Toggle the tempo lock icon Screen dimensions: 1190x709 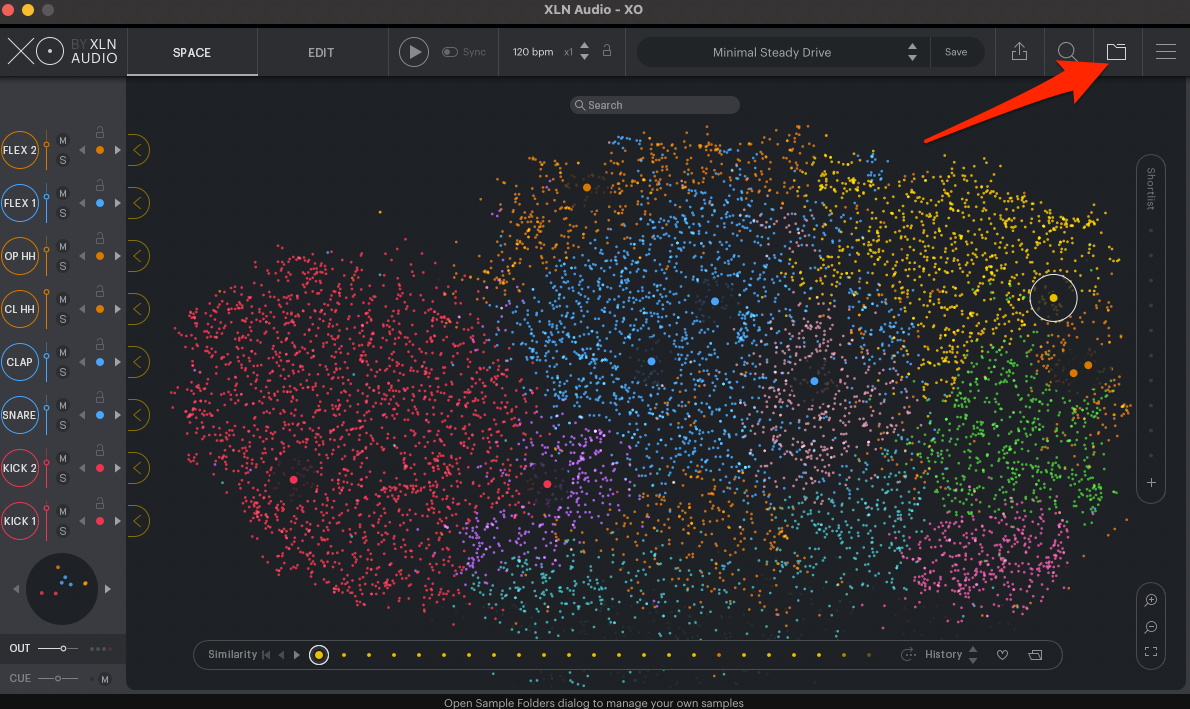point(606,52)
